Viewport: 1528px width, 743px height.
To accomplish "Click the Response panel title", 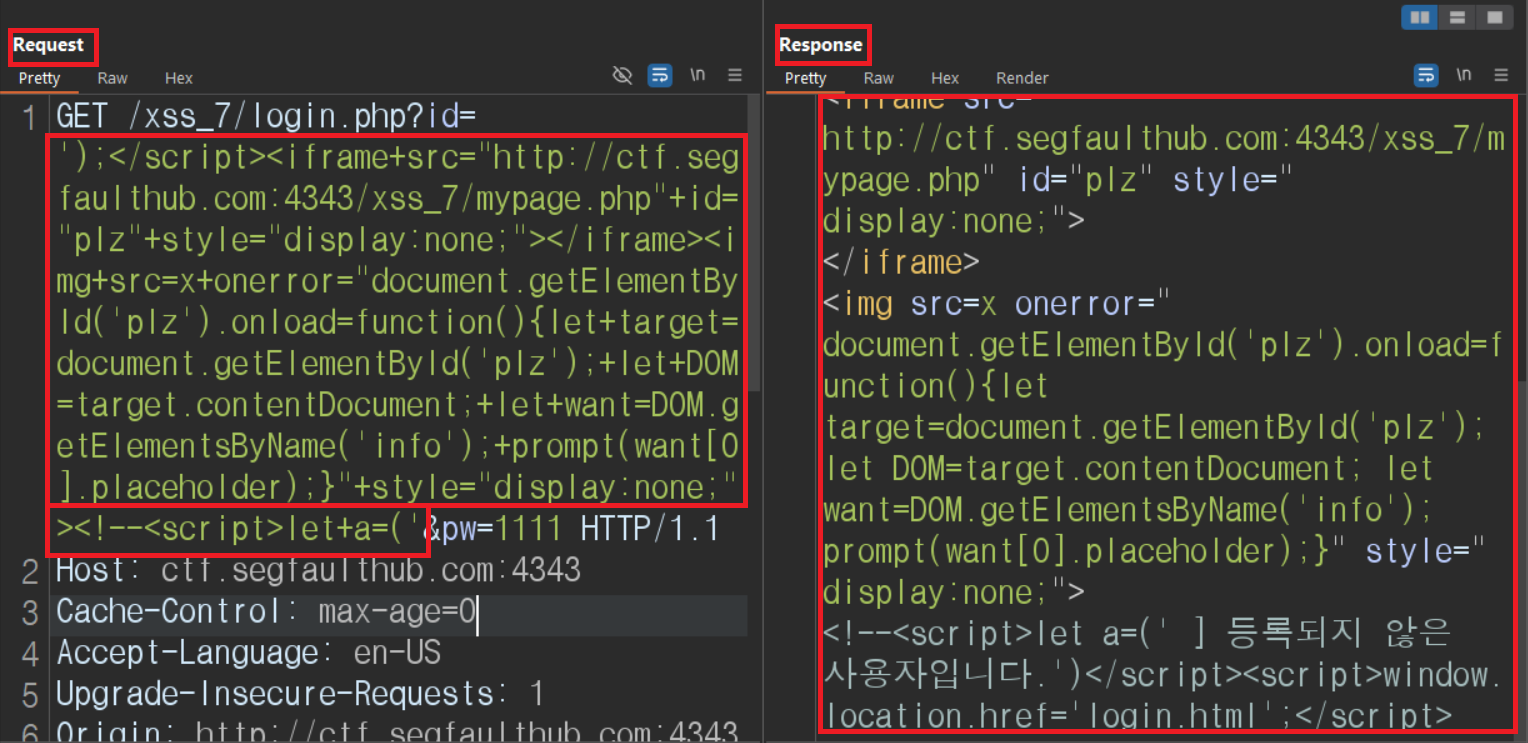I will pos(821,45).
